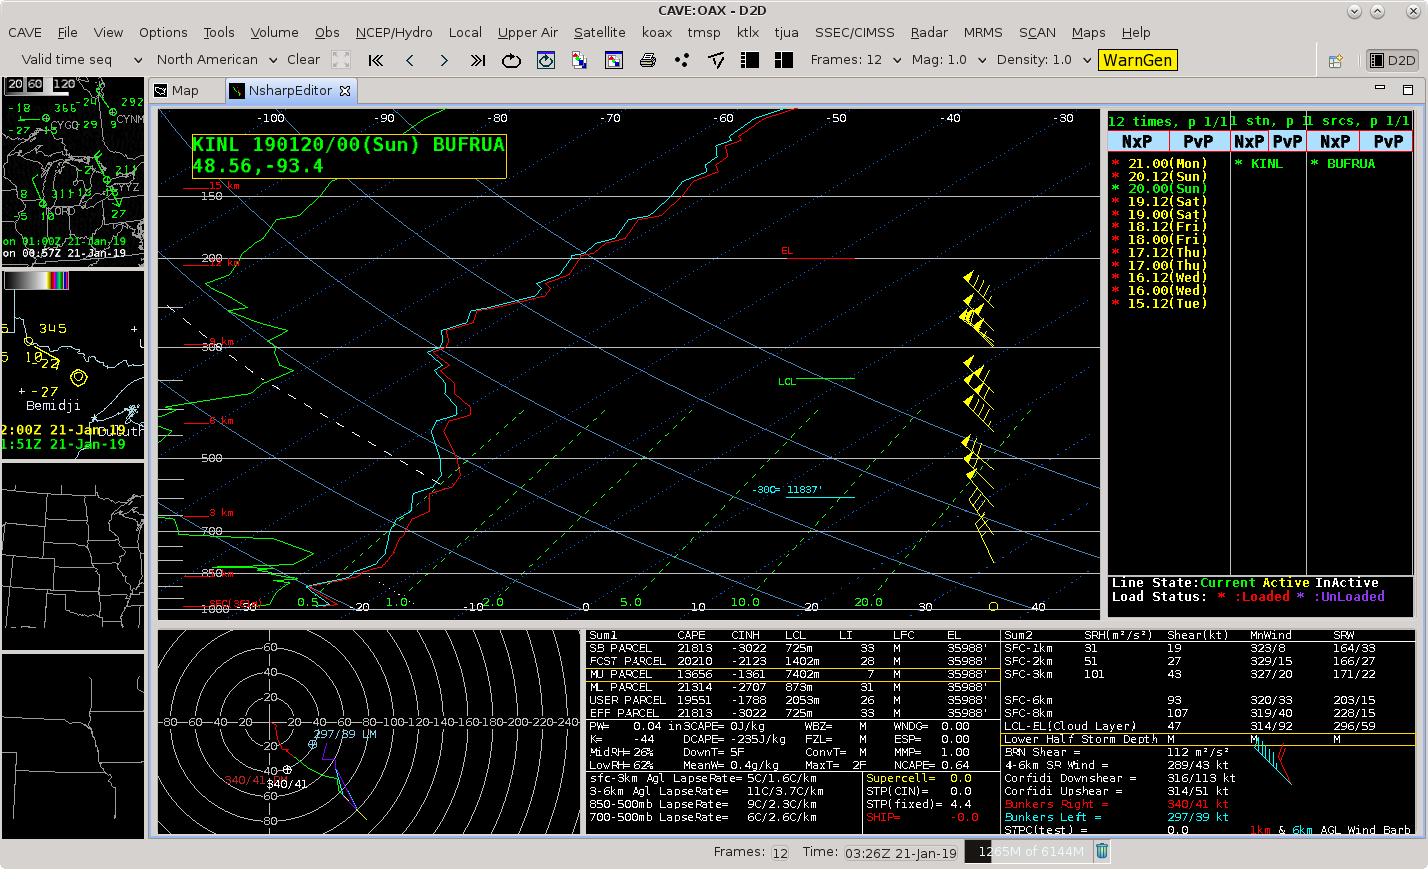Open the SSEC/CIMSS menu
The image size is (1428, 869).
[x=855, y=33]
